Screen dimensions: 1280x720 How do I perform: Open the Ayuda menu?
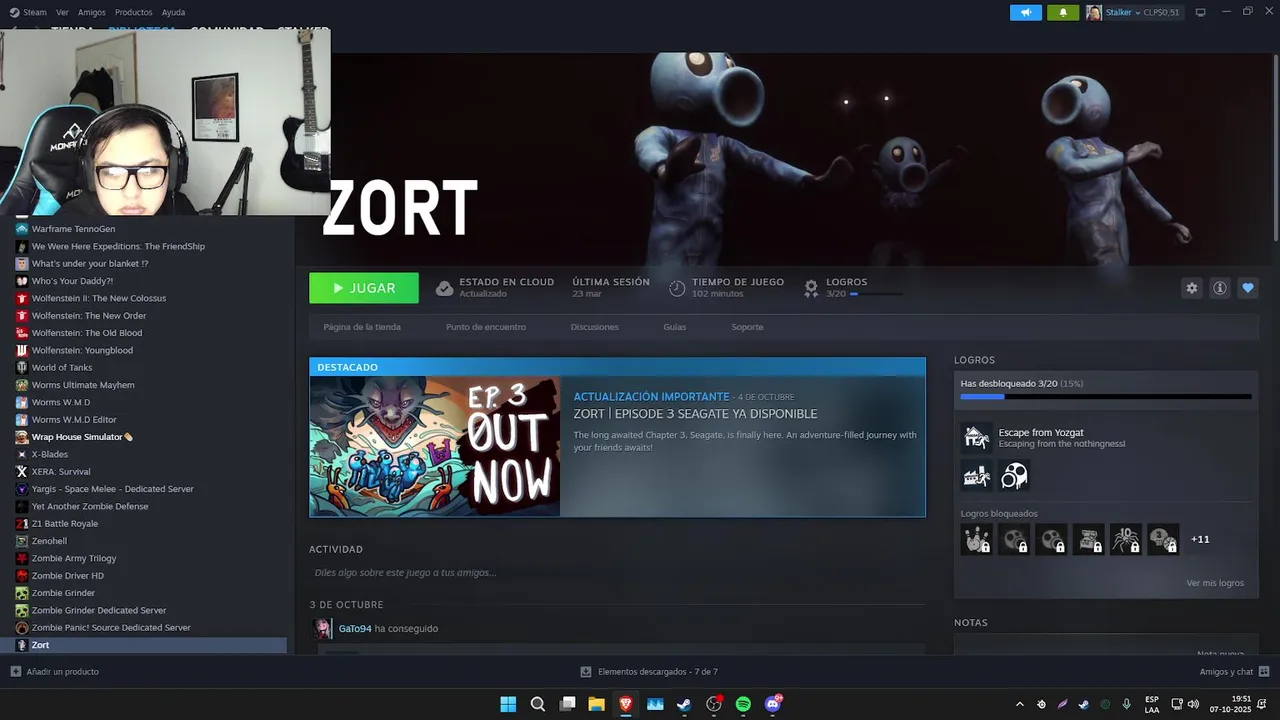coord(173,12)
